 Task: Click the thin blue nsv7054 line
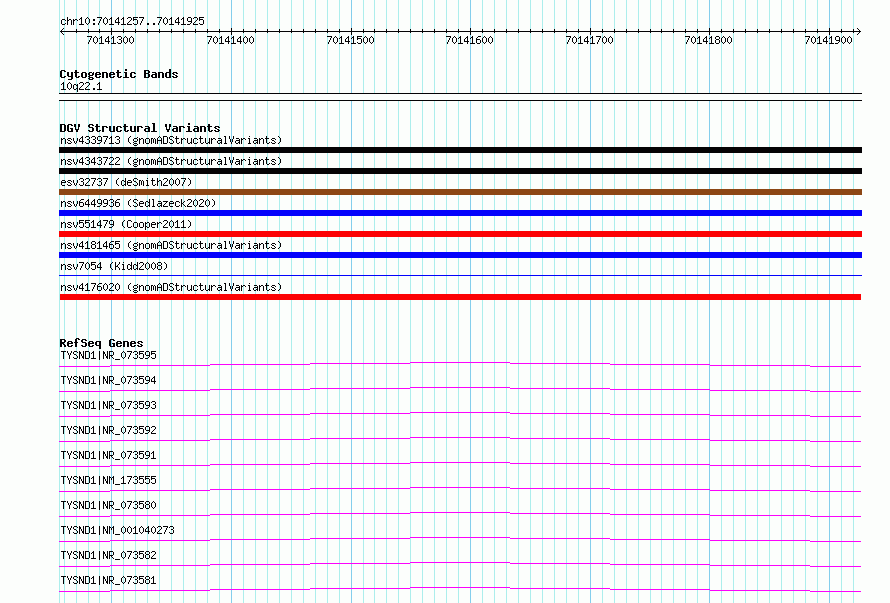(x=460, y=276)
